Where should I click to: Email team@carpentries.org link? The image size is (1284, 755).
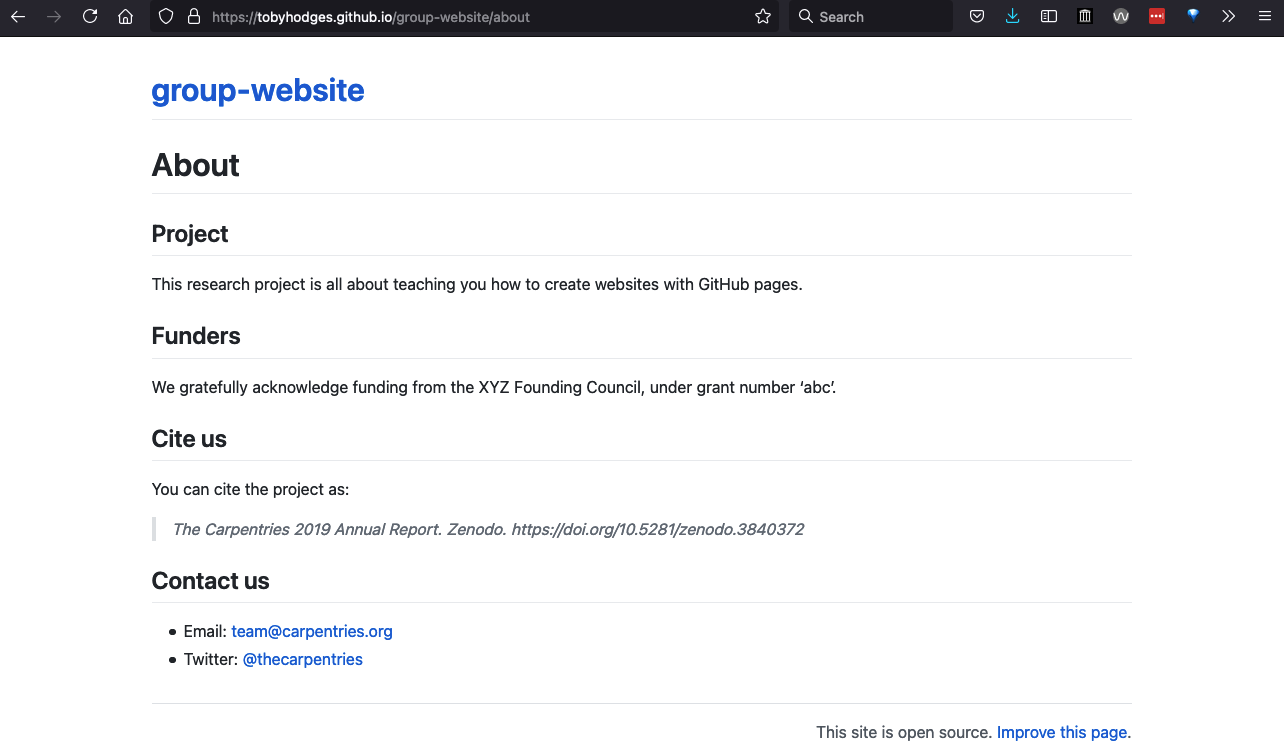click(312, 631)
